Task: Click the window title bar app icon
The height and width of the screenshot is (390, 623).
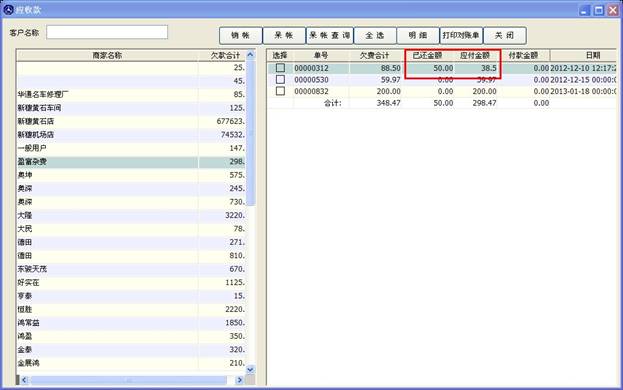Action: point(8,10)
